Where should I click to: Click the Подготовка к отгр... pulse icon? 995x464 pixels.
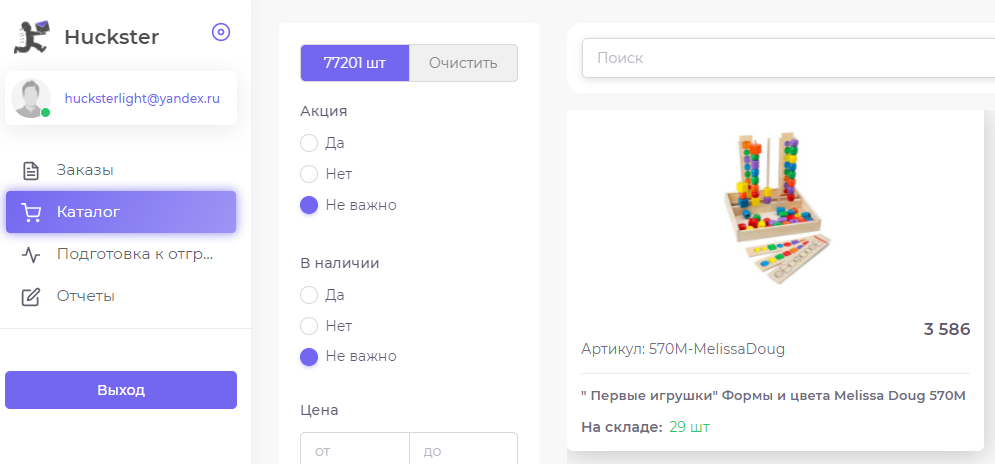point(30,255)
